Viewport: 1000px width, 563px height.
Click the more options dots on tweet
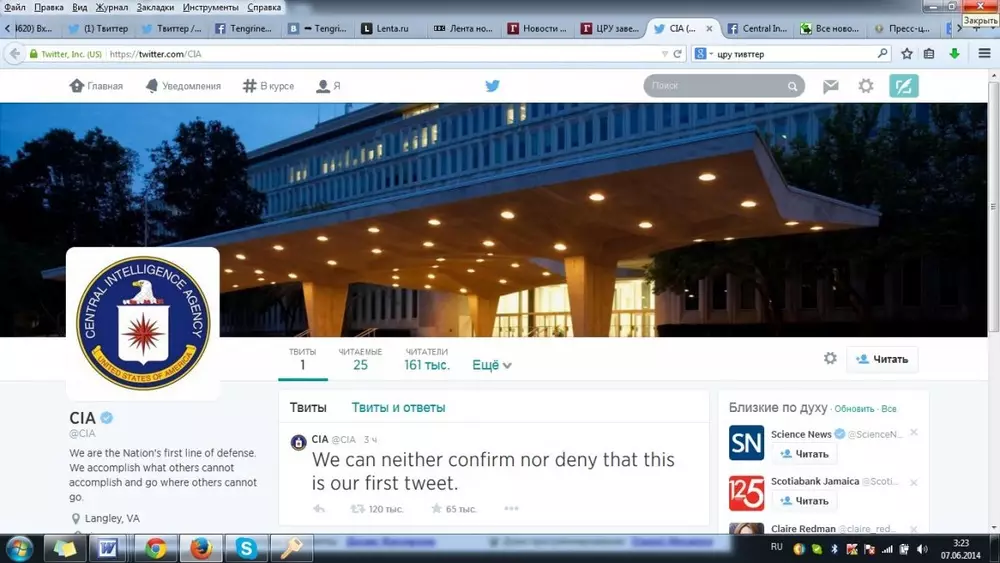click(x=511, y=509)
